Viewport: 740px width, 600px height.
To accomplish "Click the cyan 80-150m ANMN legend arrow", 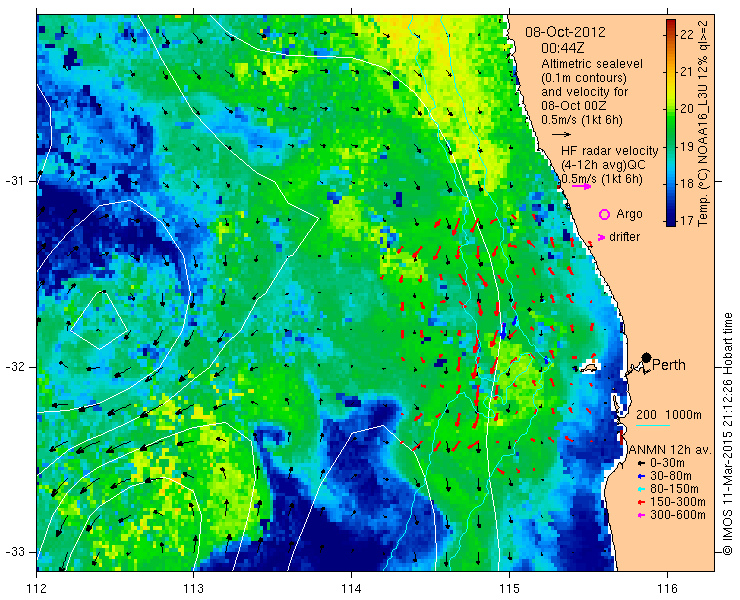I will point(641,490).
